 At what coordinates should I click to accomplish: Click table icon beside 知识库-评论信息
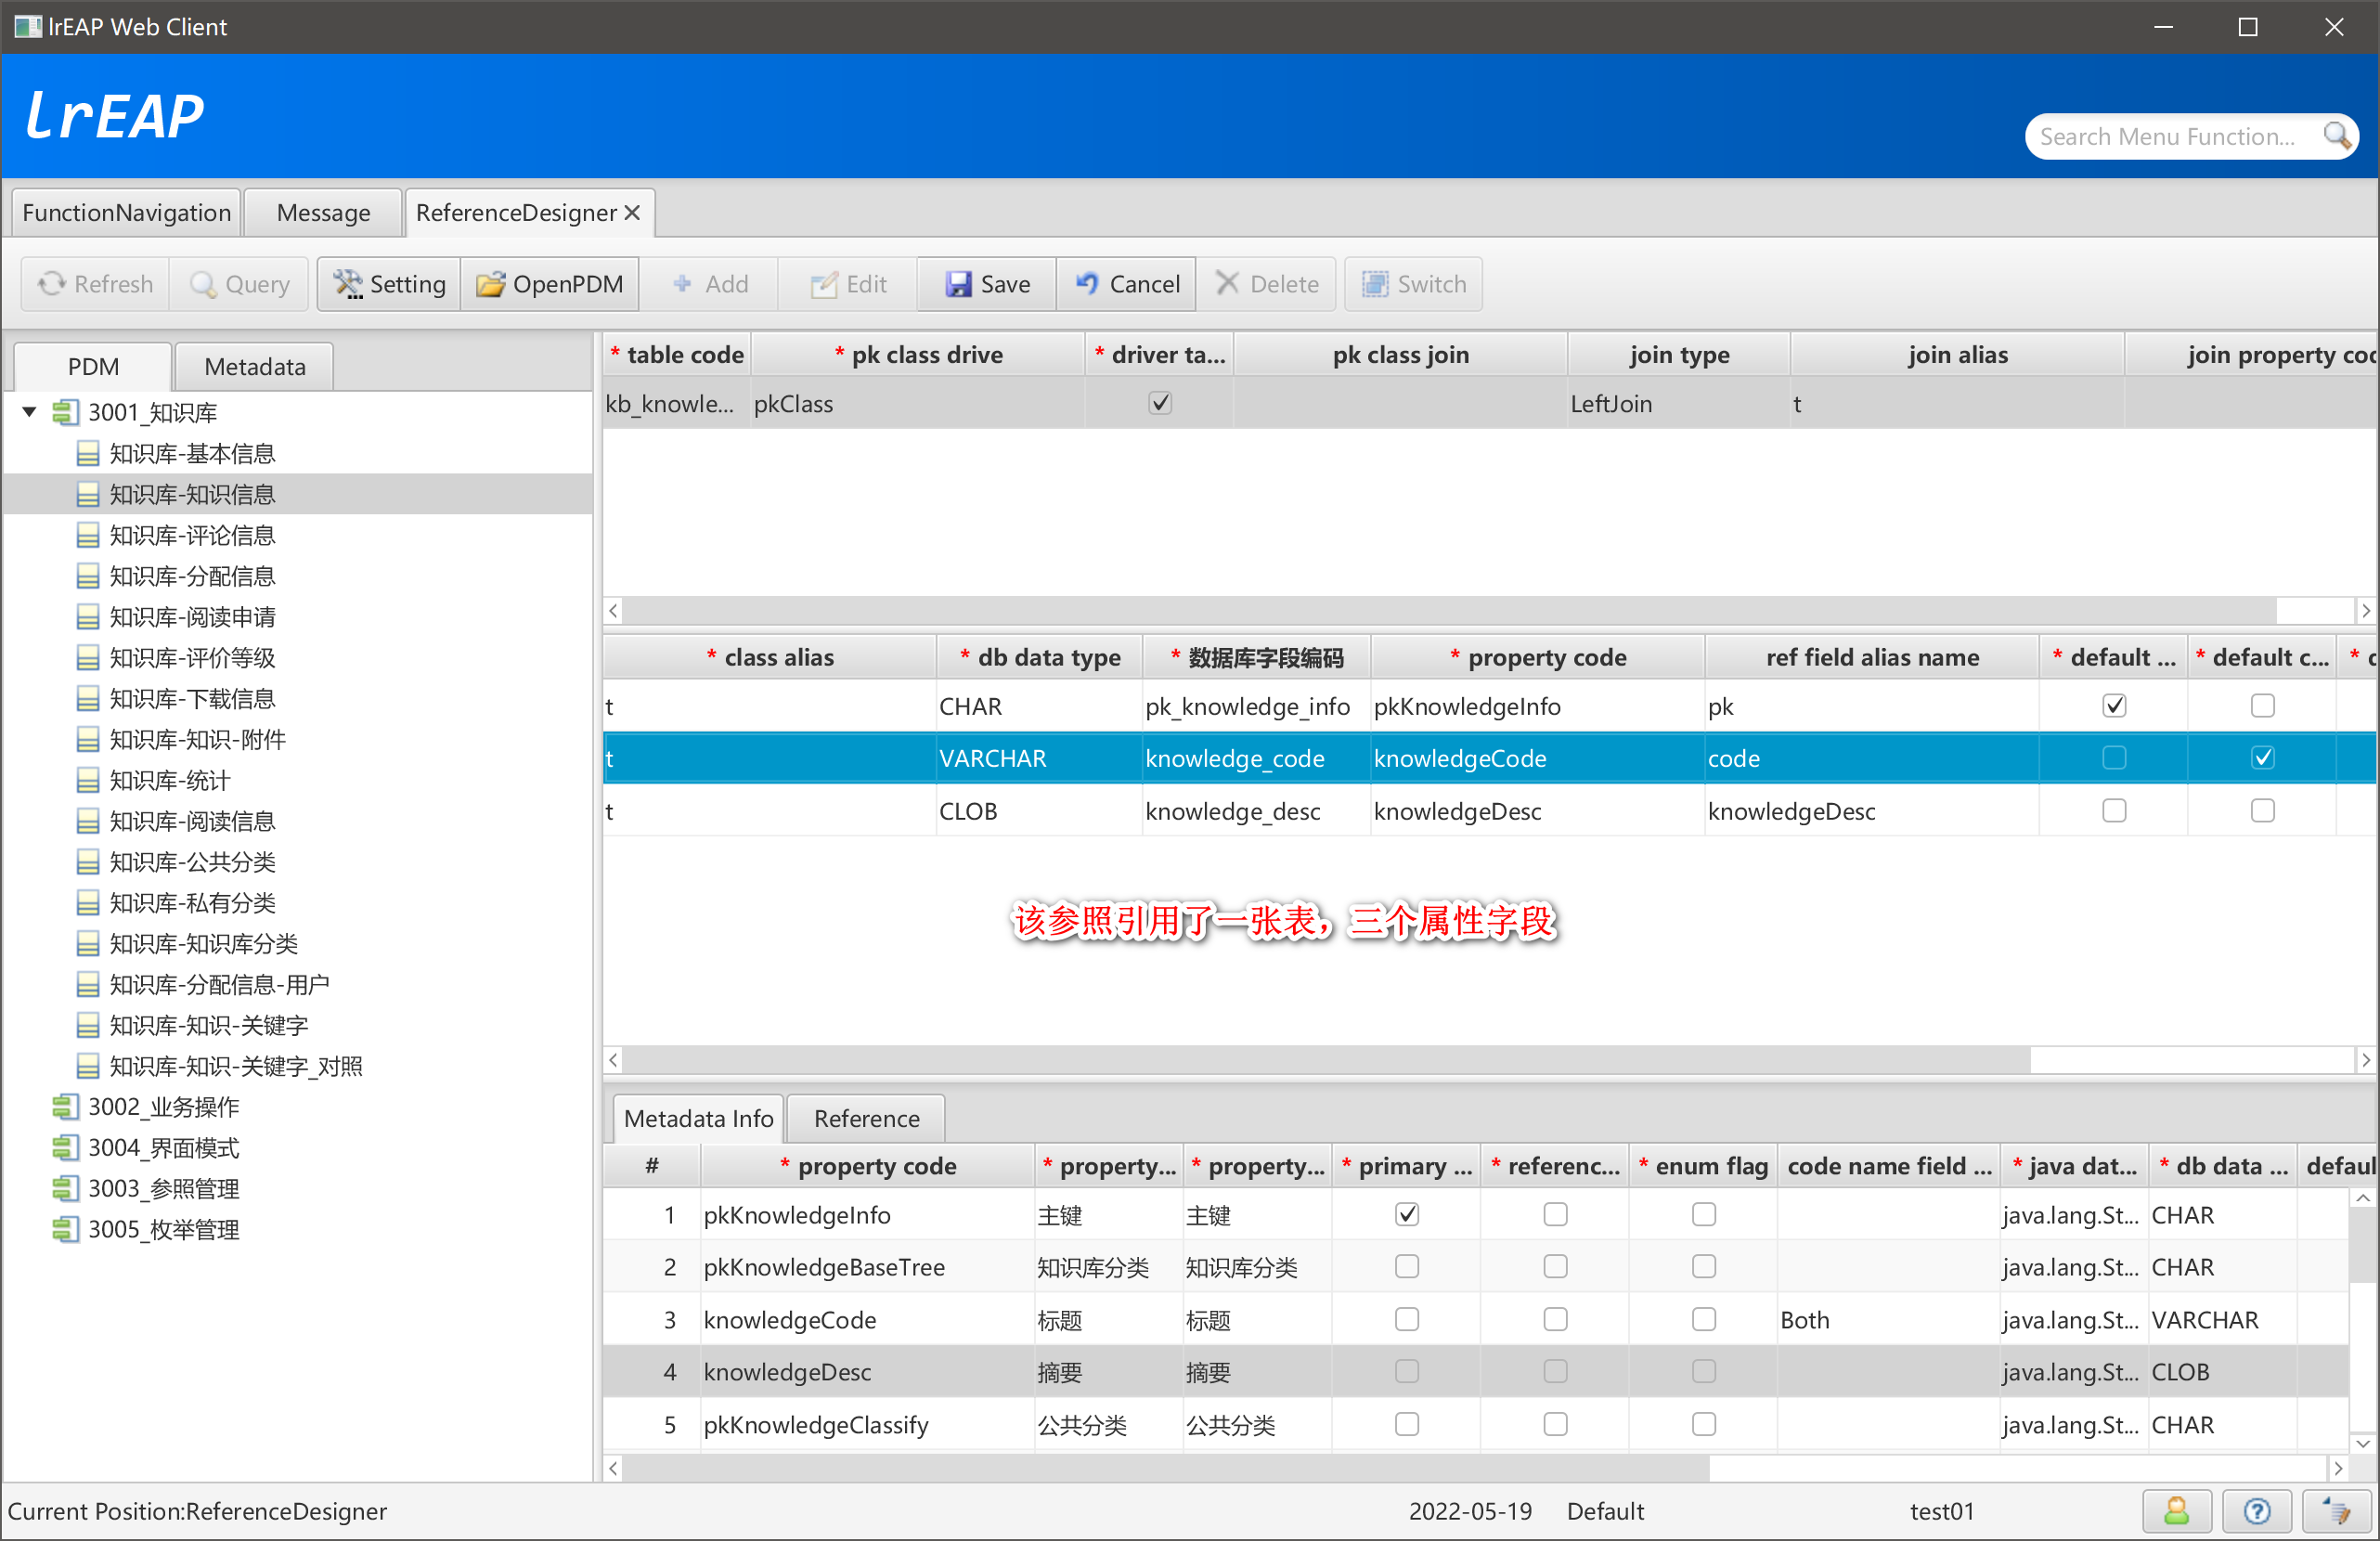pyautogui.click(x=88, y=535)
